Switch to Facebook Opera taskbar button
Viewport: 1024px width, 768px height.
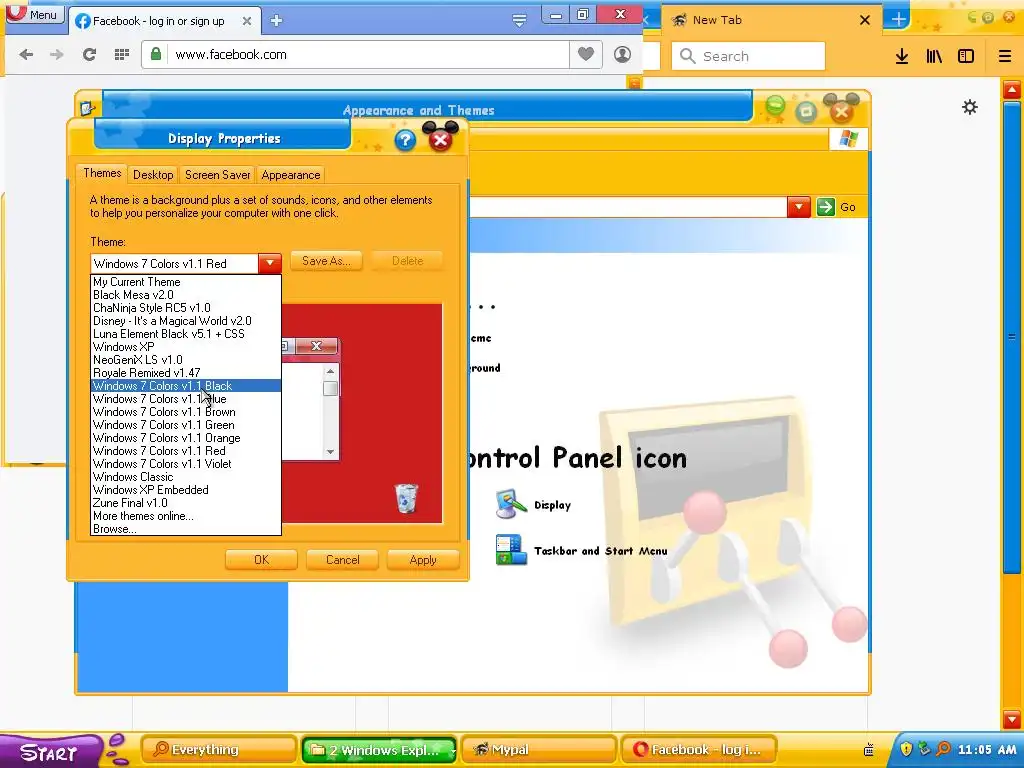(x=699, y=750)
